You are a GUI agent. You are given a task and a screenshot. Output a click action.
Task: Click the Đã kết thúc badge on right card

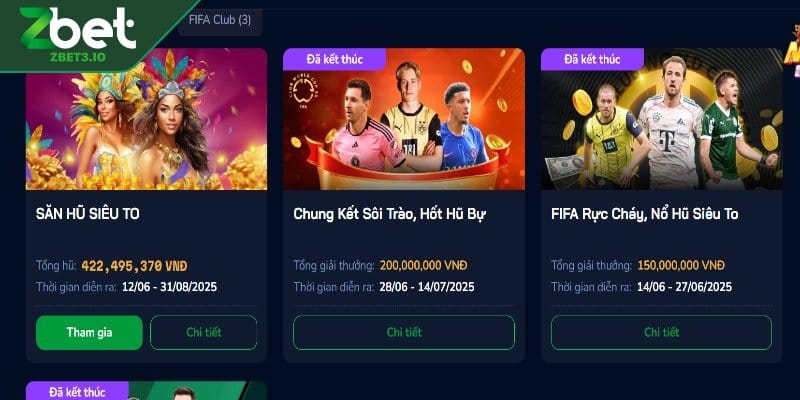[x=592, y=59]
